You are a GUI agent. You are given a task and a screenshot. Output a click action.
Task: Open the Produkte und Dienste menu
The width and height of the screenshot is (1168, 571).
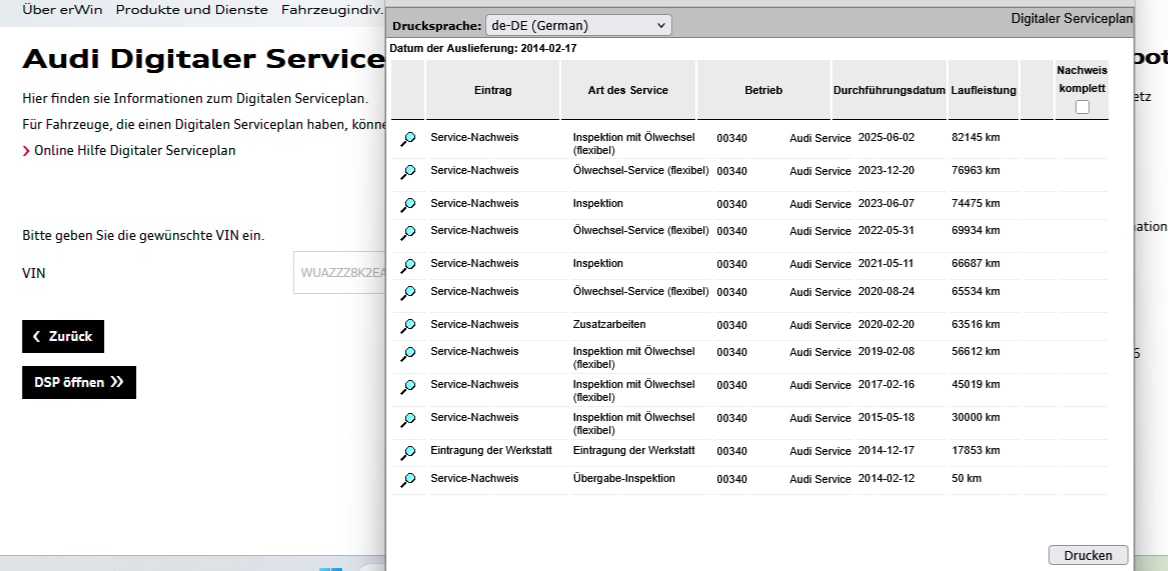(x=191, y=10)
